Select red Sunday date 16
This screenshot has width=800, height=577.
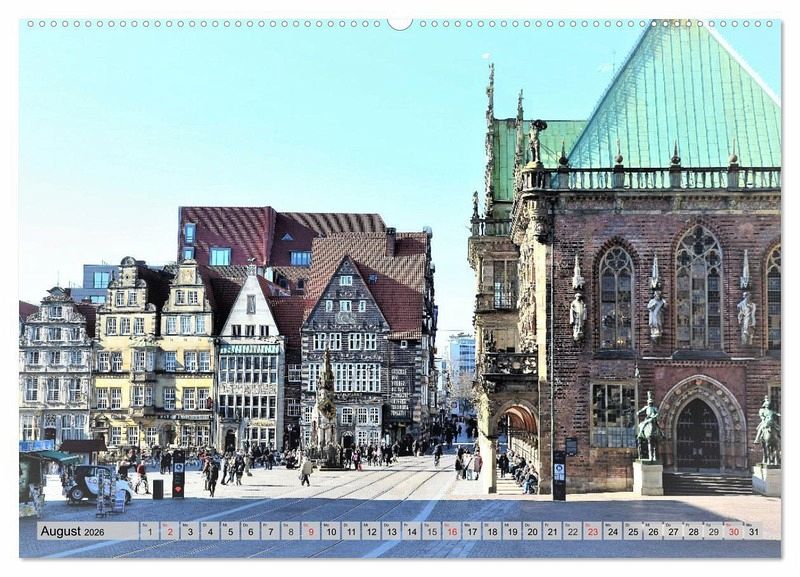click(451, 532)
